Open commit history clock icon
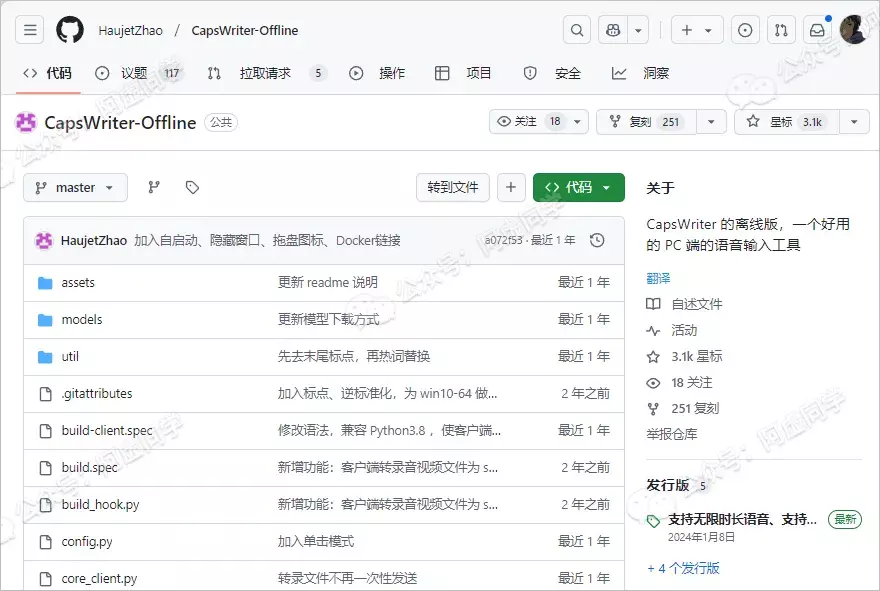This screenshot has width=880, height=591. tap(597, 240)
